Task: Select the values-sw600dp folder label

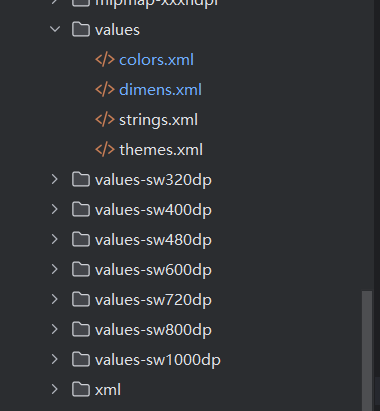Action: click(153, 270)
